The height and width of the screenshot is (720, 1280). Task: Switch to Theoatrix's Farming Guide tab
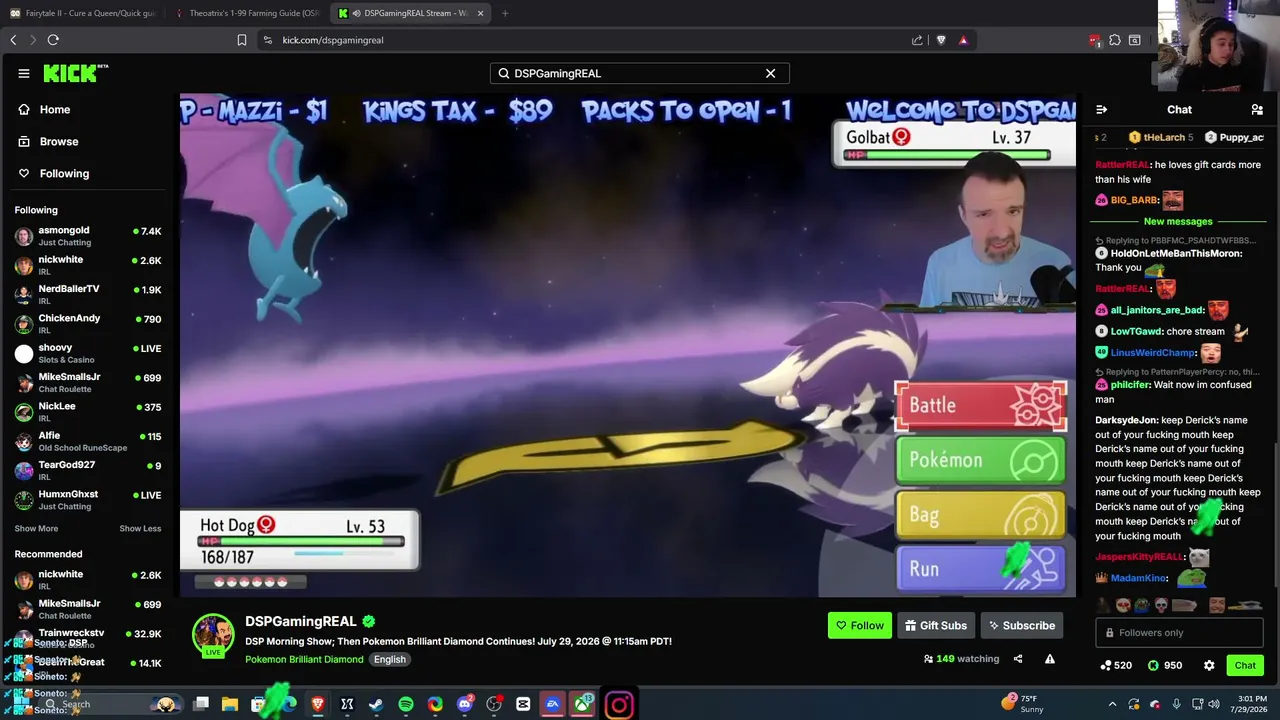tap(247, 13)
